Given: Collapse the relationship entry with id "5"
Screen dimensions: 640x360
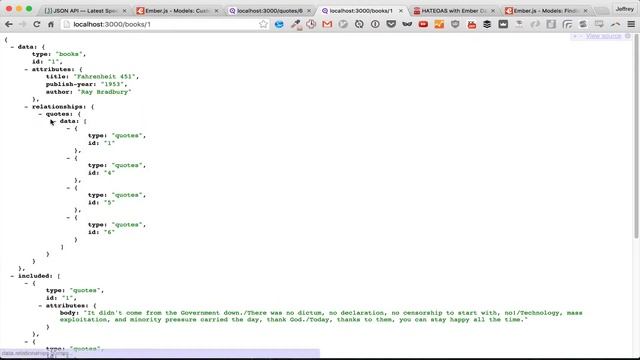Looking at the screenshot, I should [68, 188].
